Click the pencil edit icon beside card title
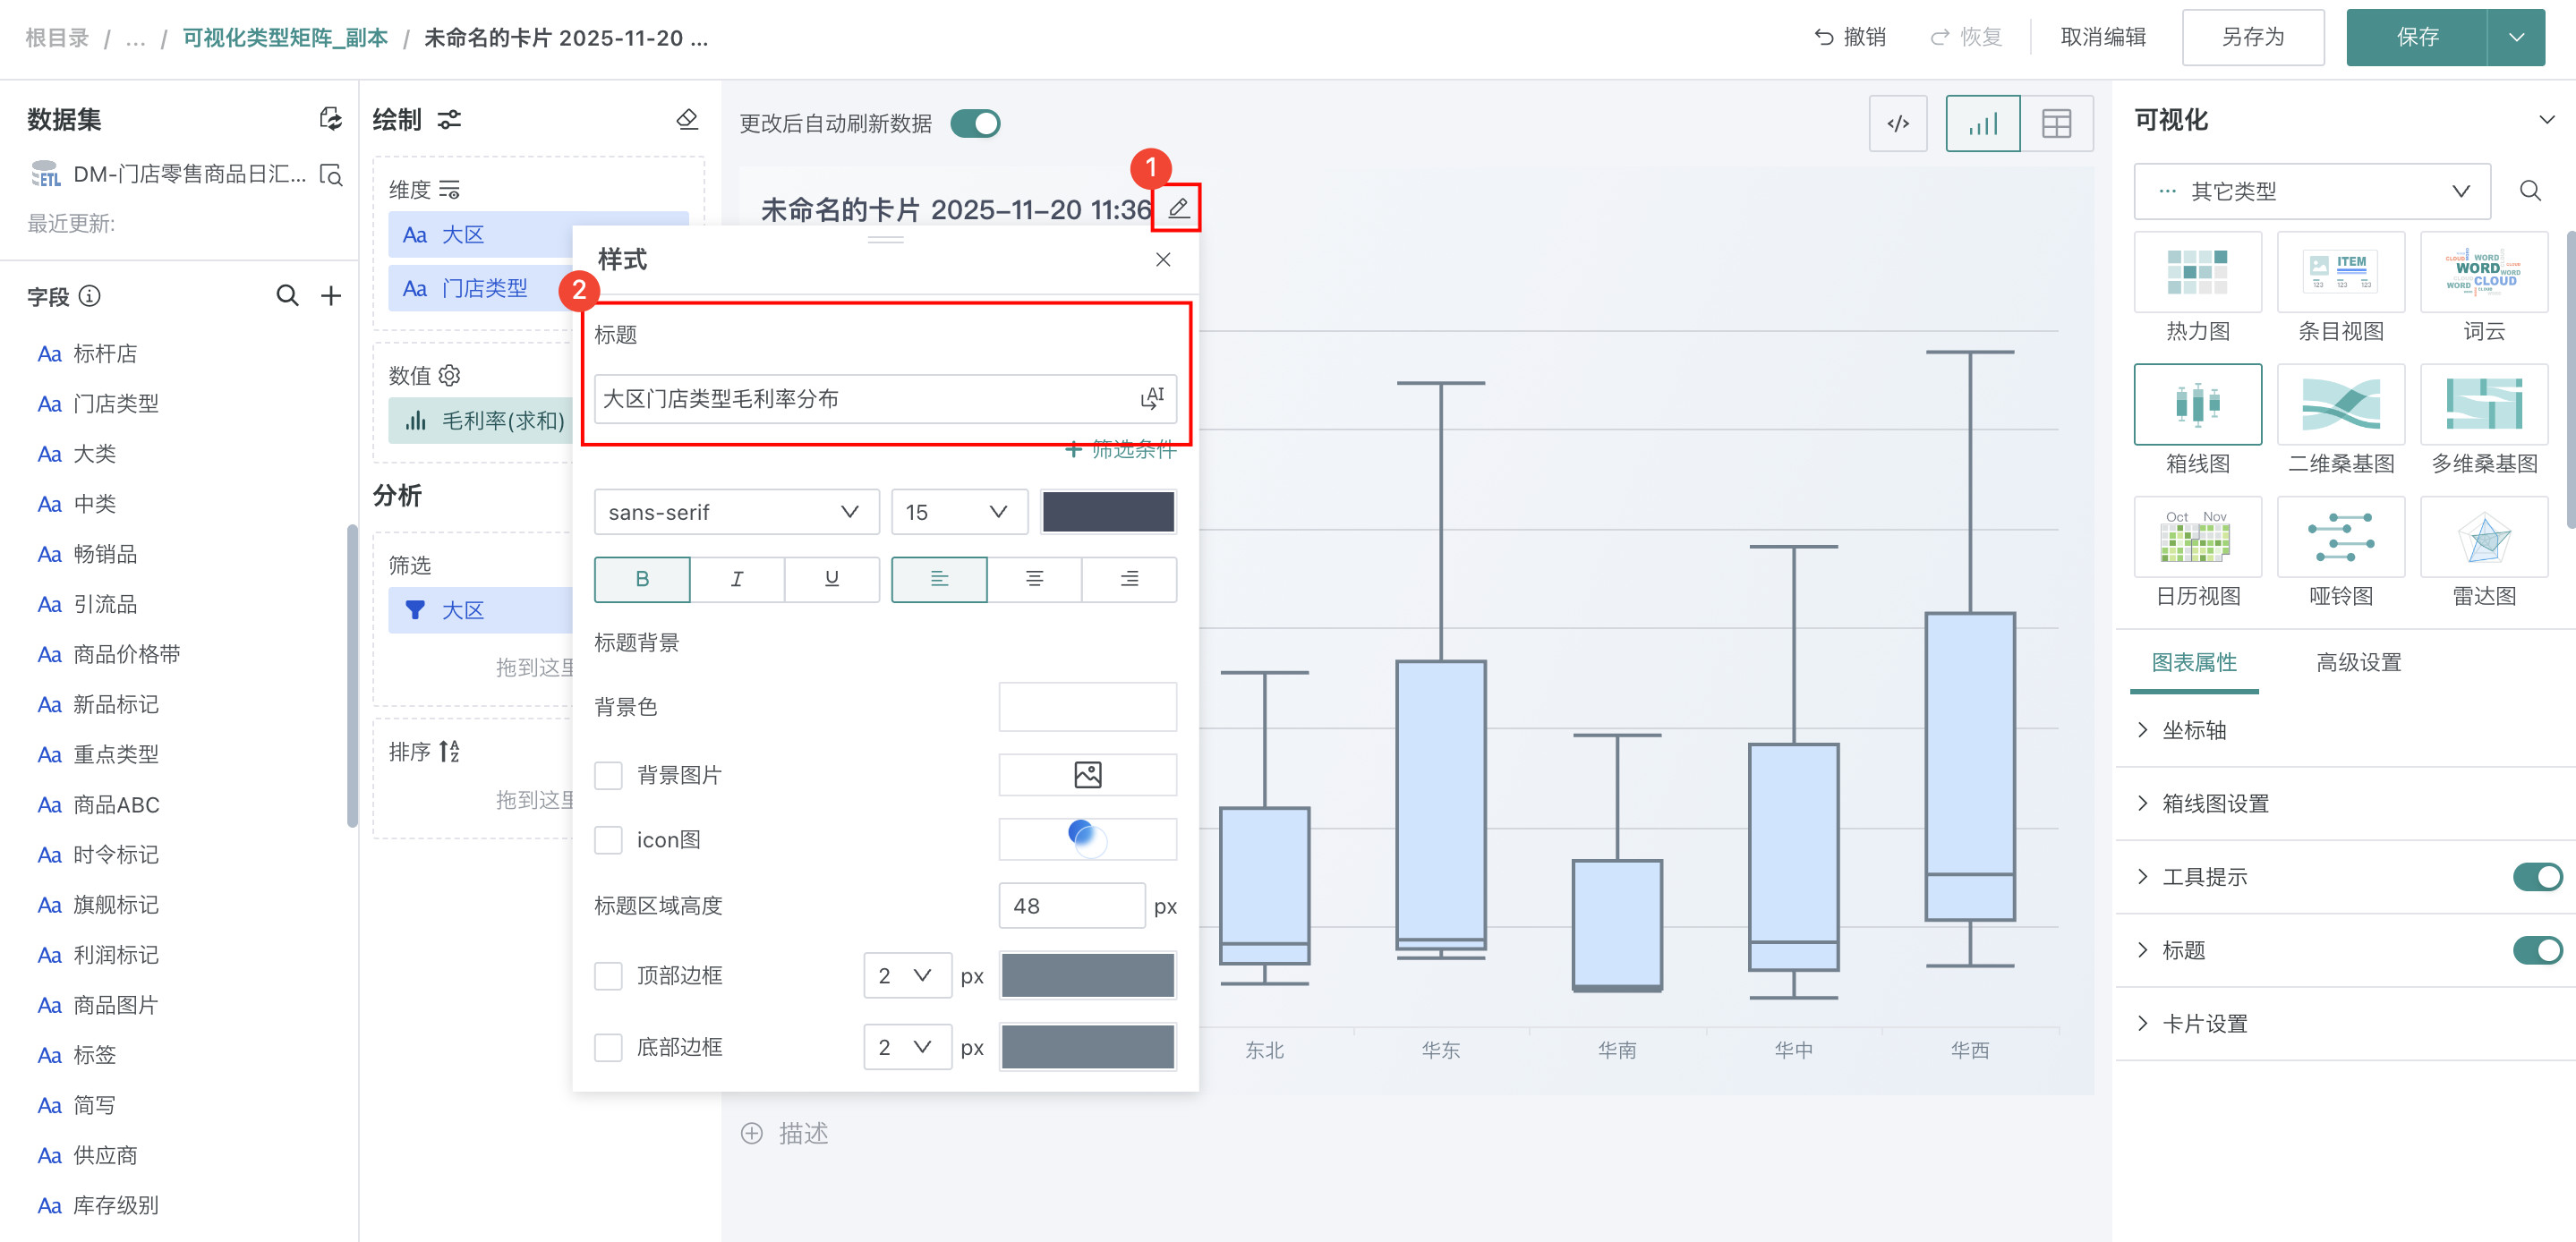2576x1242 pixels. [1178, 208]
